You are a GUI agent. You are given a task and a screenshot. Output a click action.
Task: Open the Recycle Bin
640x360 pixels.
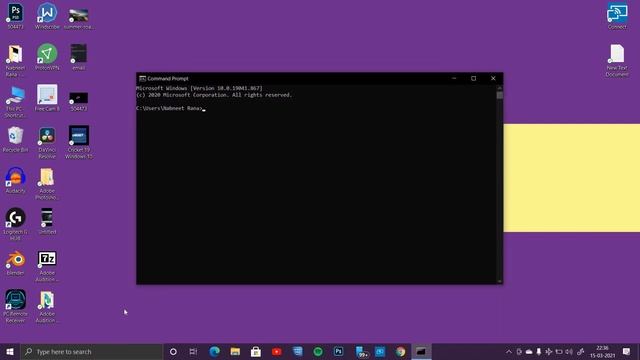pos(16,139)
